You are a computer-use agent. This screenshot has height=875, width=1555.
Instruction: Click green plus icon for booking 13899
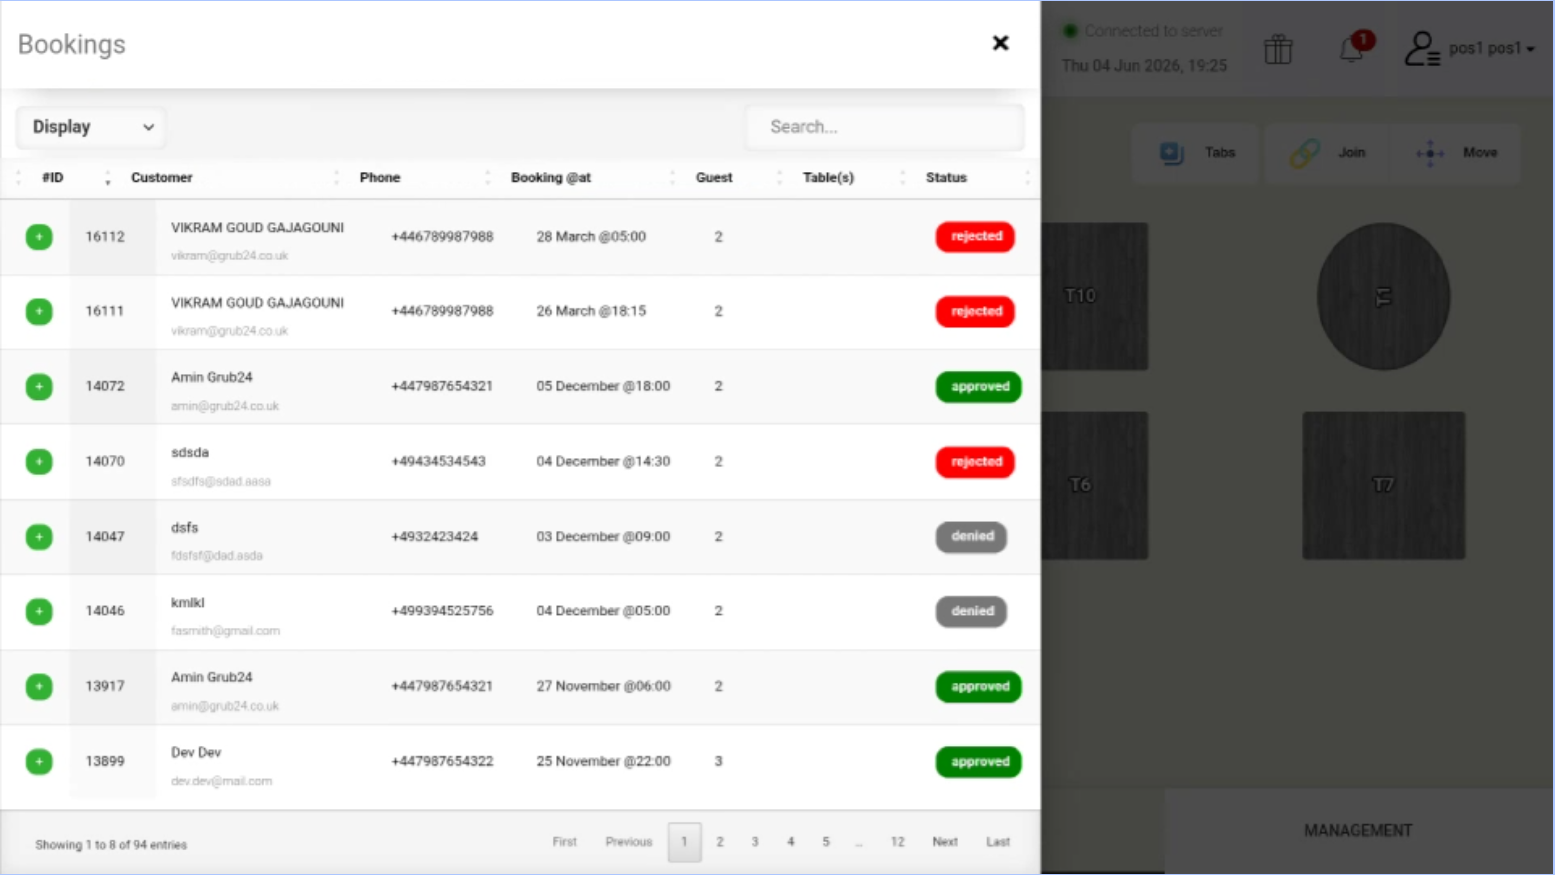click(x=39, y=762)
